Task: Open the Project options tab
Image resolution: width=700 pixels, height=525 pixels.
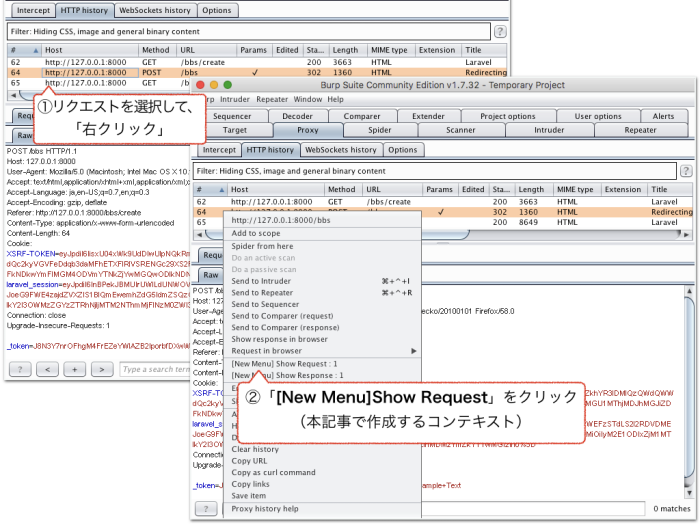Action: click(x=508, y=116)
